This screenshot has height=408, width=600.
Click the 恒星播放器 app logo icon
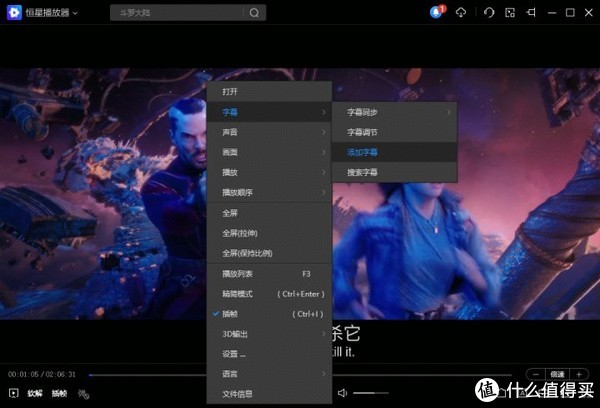(14, 13)
